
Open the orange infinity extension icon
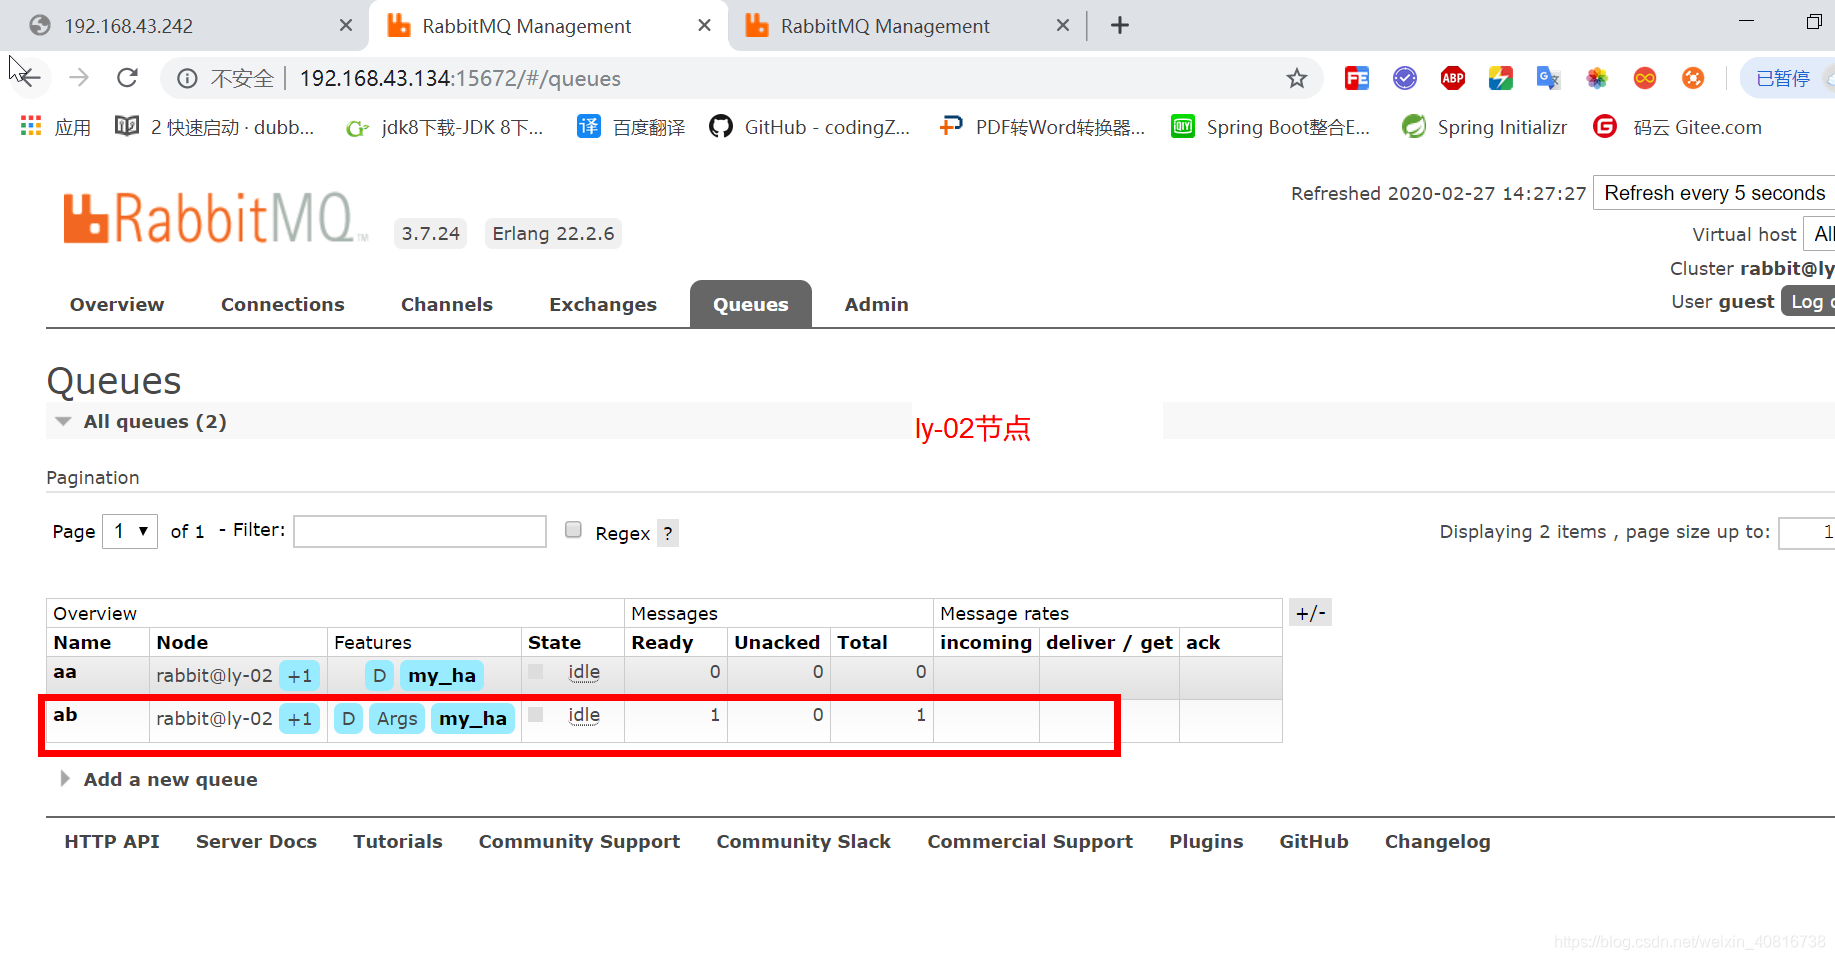point(1645,78)
